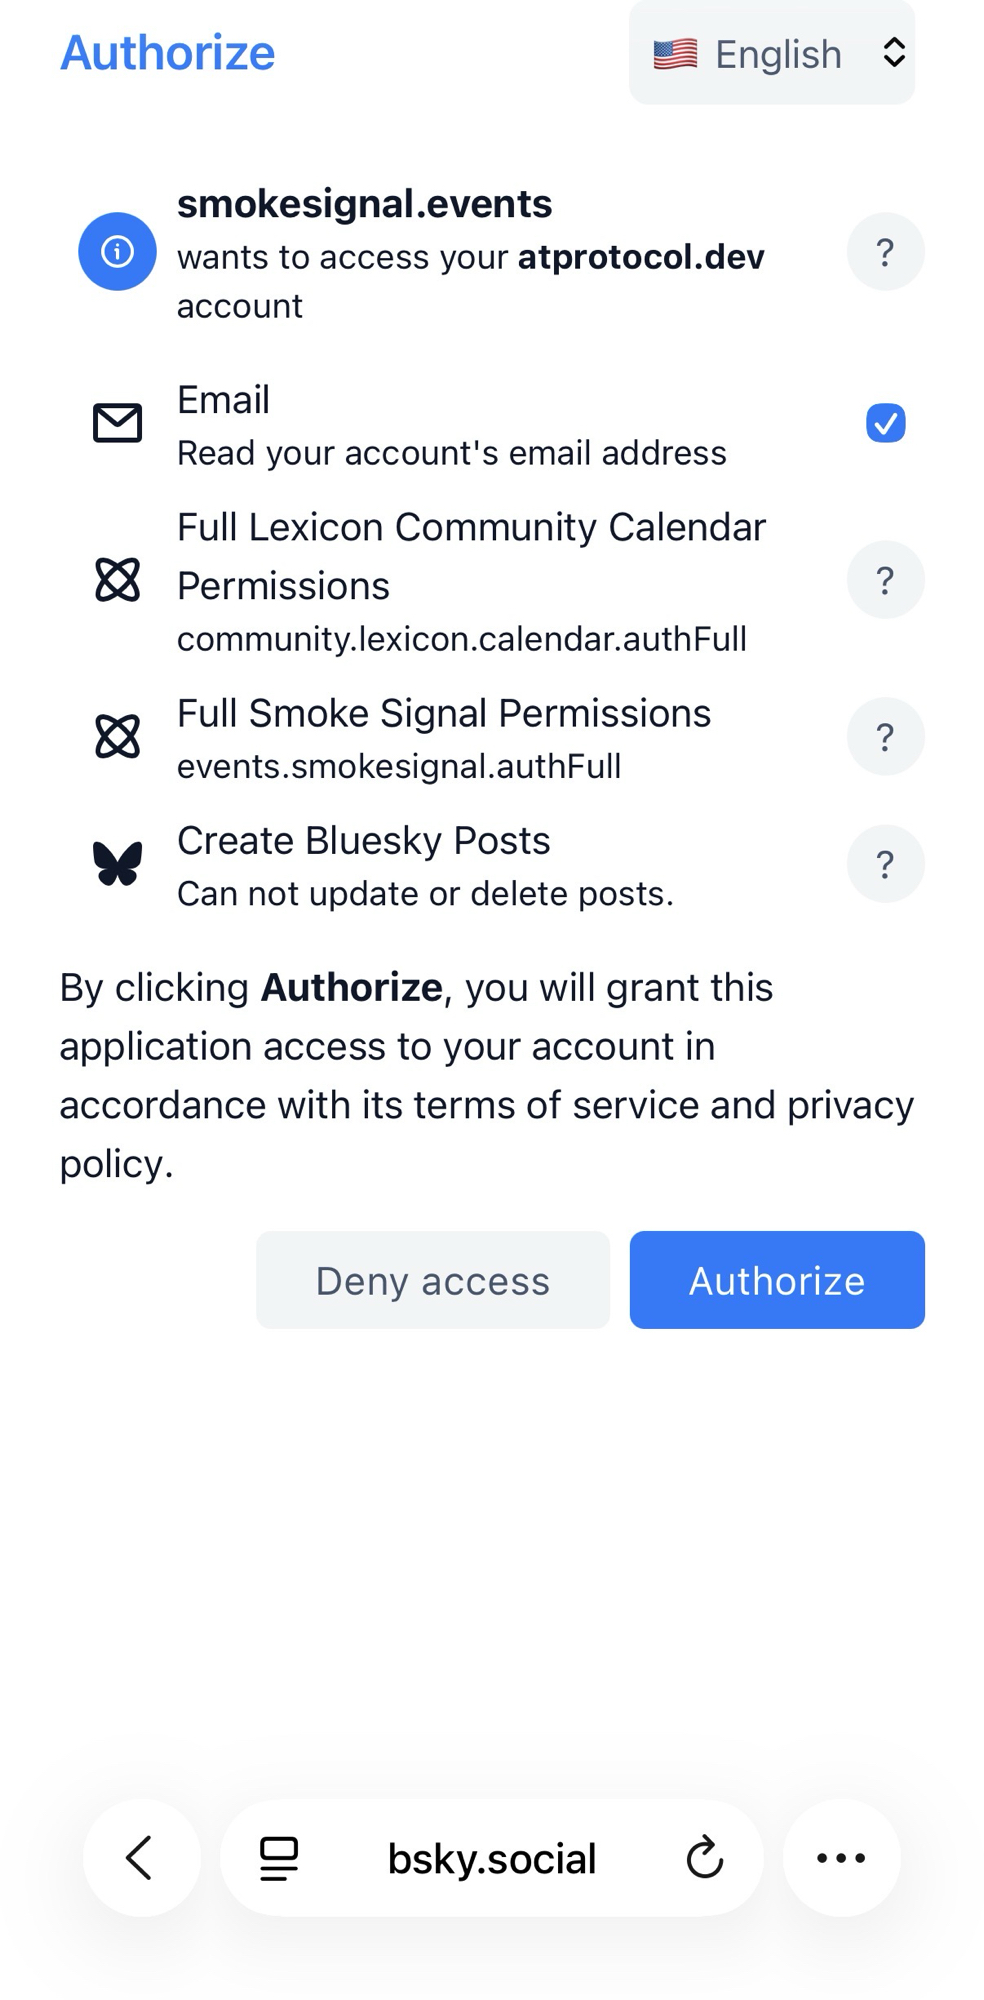The image size is (984, 2000).
Task: Open the English language dropdown
Action: 771,54
